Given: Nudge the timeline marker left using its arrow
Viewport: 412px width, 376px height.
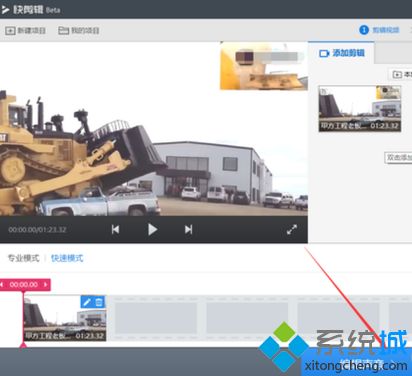Looking at the screenshot, I should tap(2, 285).
